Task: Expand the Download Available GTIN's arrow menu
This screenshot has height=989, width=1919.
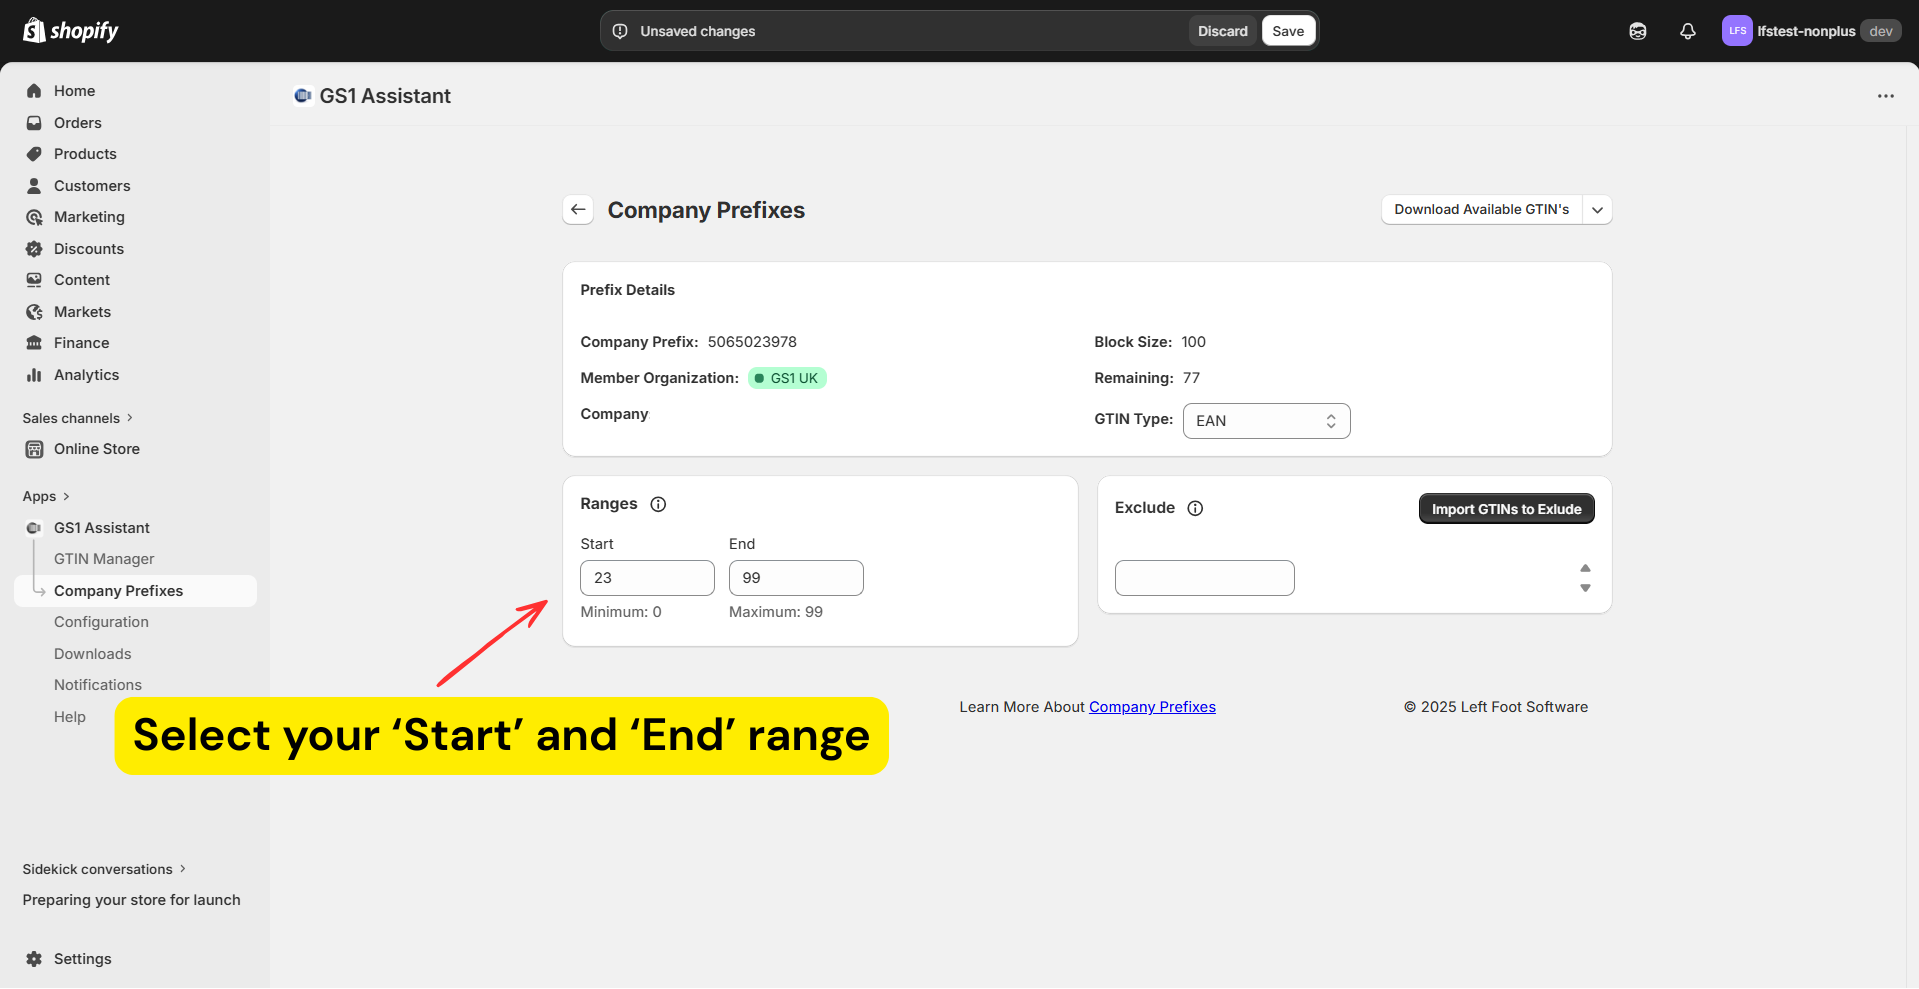Action: point(1597,210)
